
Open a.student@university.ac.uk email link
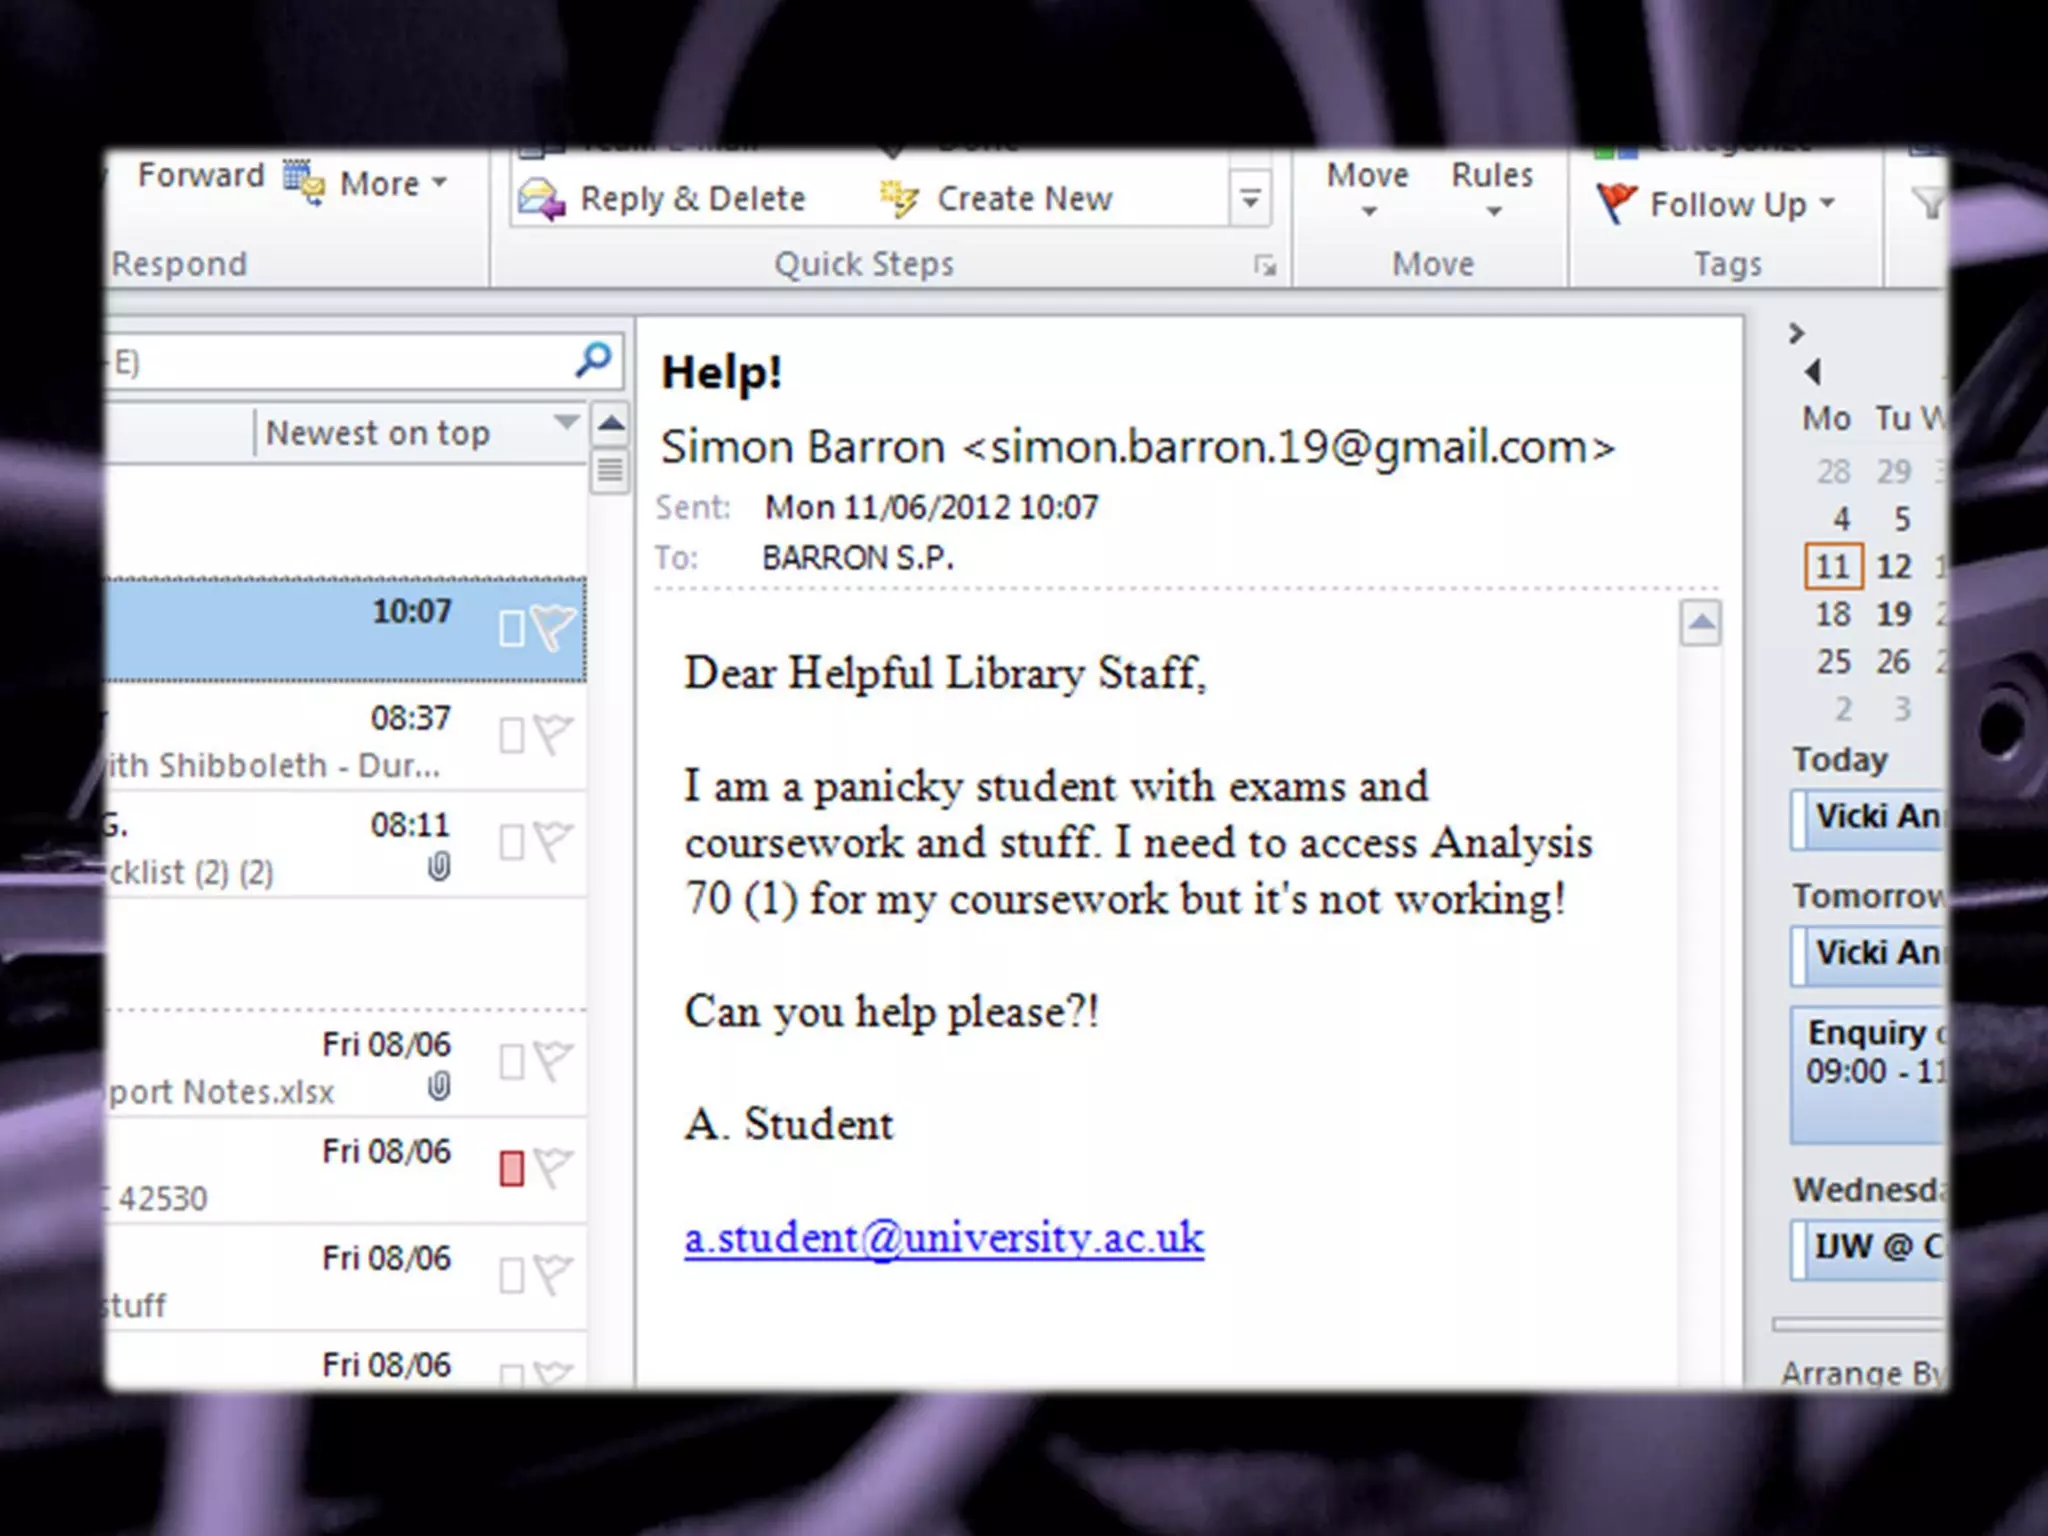[x=943, y=1238]
